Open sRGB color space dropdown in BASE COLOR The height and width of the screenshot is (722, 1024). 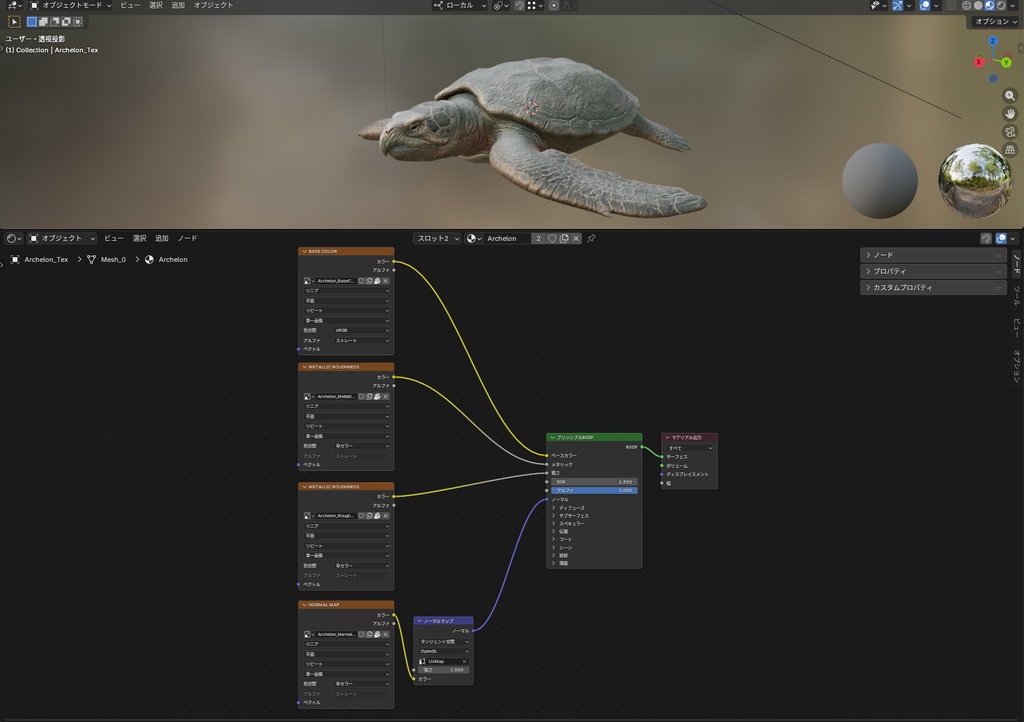(x=362, y=330)
